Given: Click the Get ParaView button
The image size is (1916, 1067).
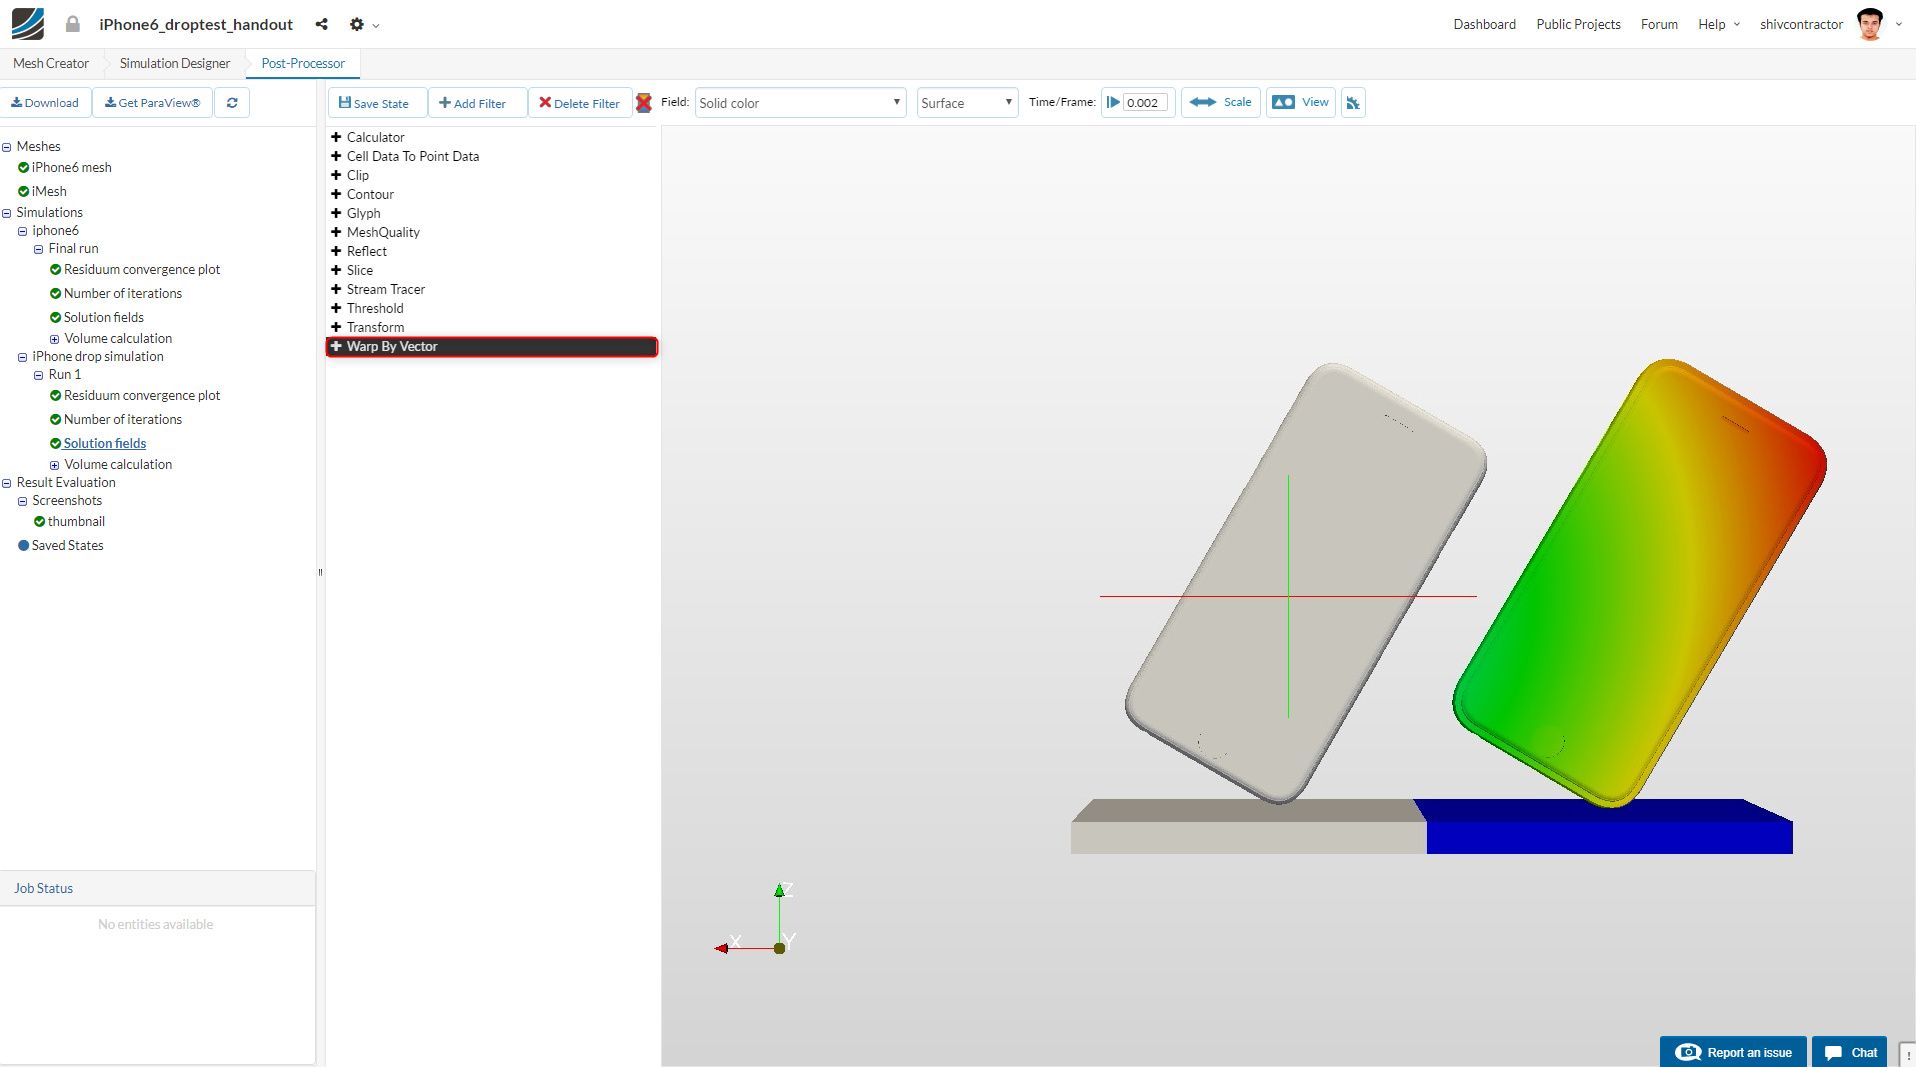Looking at the screenshot, I should (x=152, y=103).
